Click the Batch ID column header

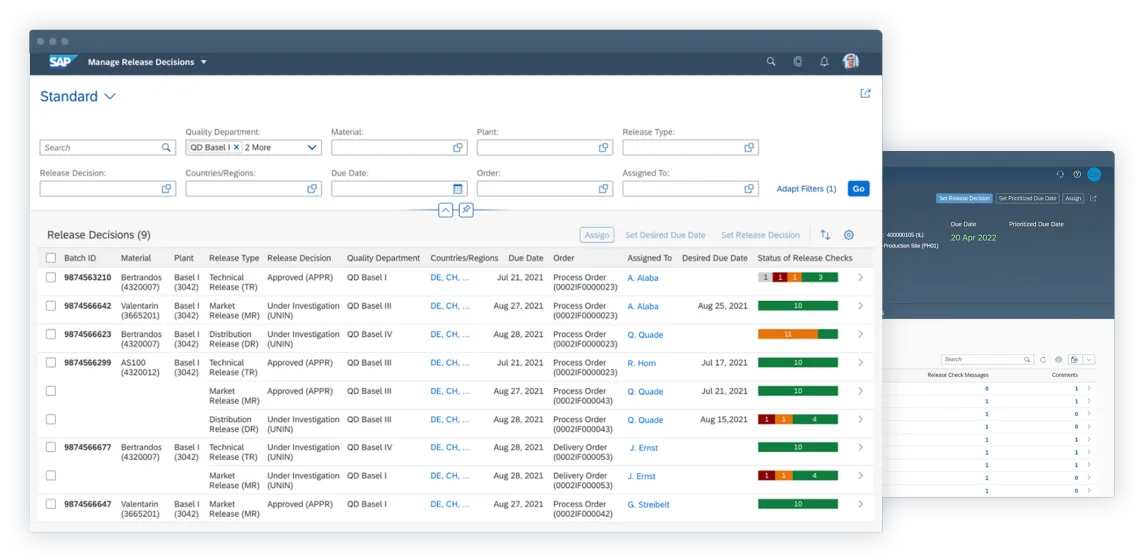[x=80, y=258]
